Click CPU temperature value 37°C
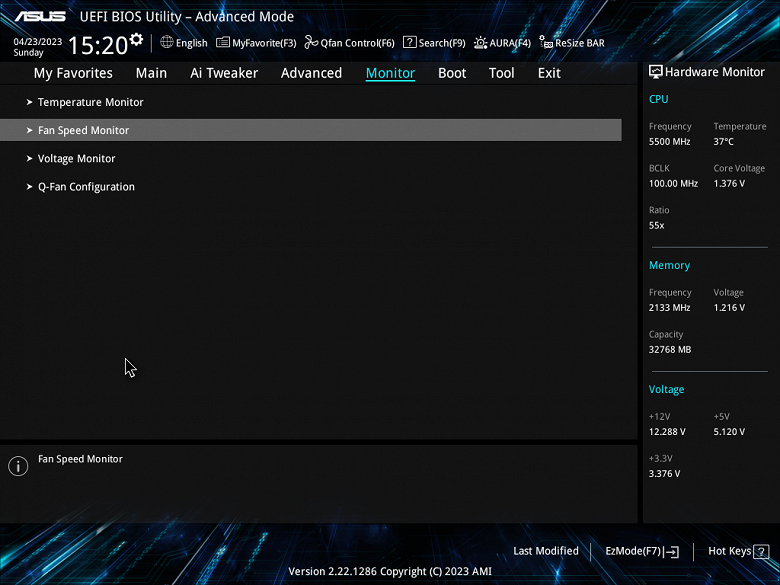Image resolution: width=780 pixels, height=585 pixels. point(724,142)
